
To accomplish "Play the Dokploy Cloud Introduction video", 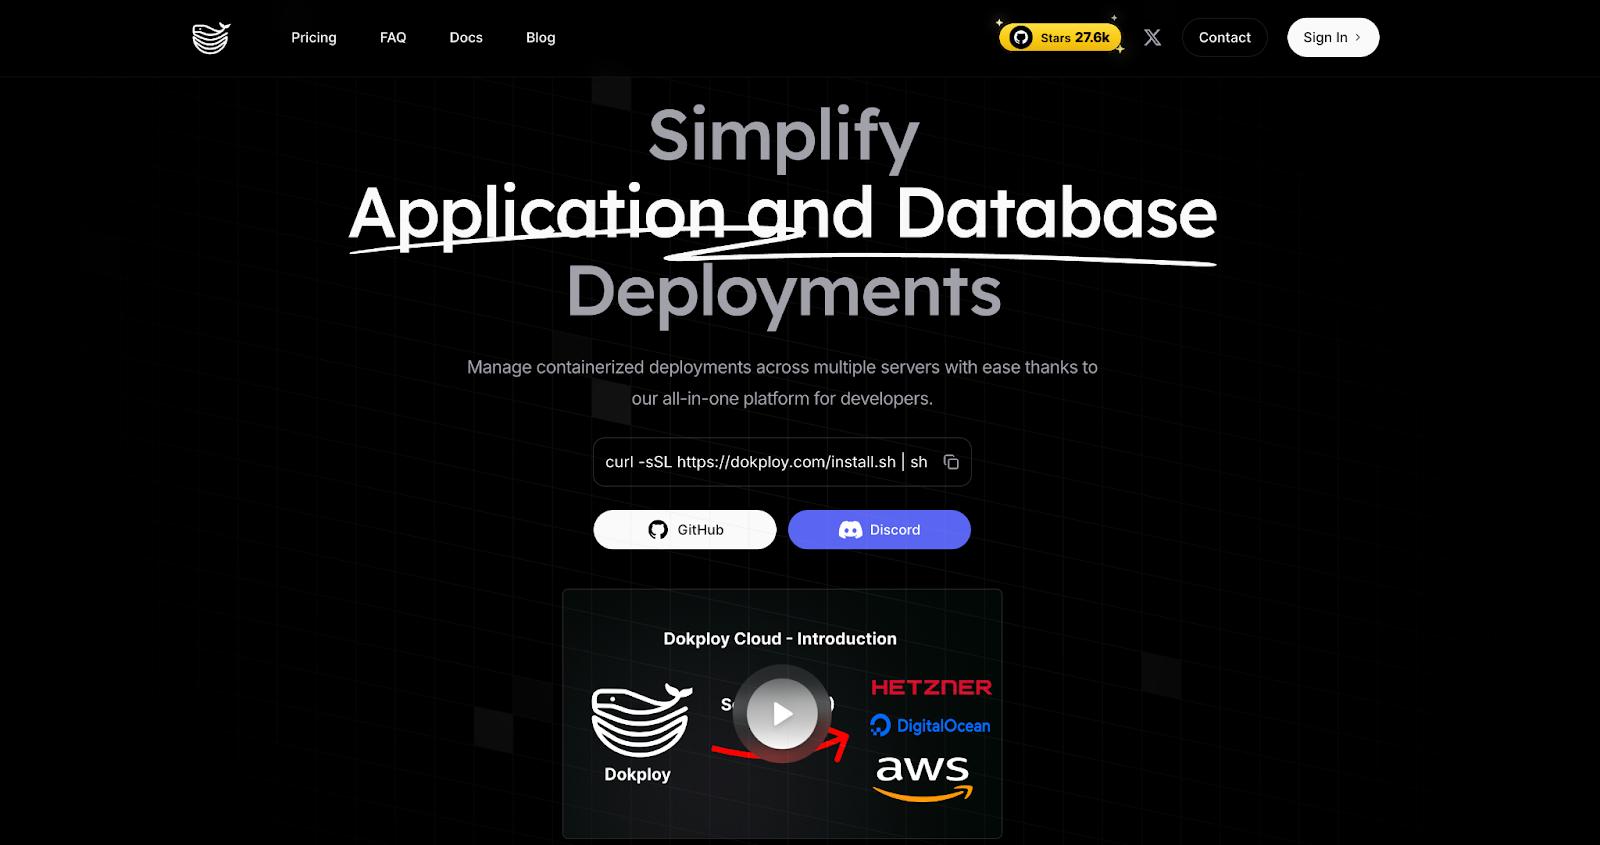I will (782, 714).
